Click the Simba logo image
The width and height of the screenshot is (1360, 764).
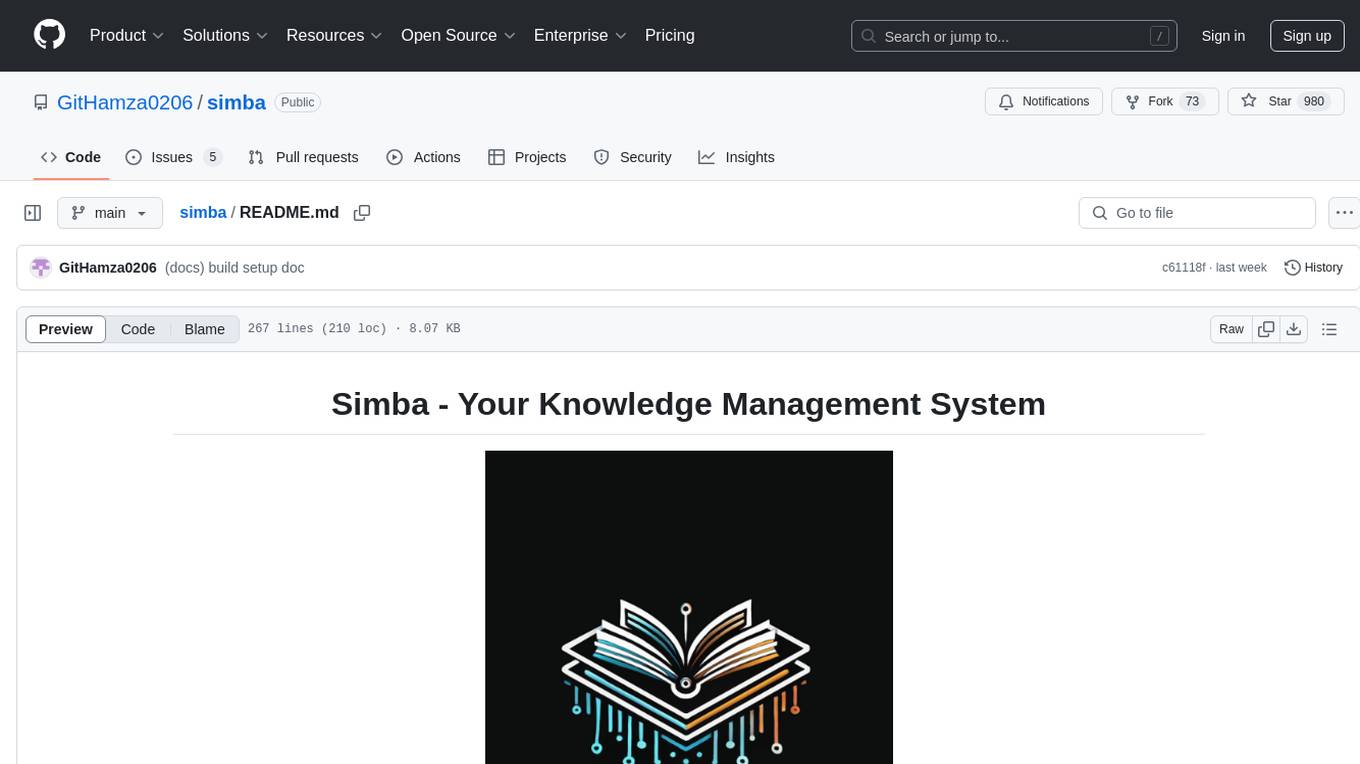(689, 607)
